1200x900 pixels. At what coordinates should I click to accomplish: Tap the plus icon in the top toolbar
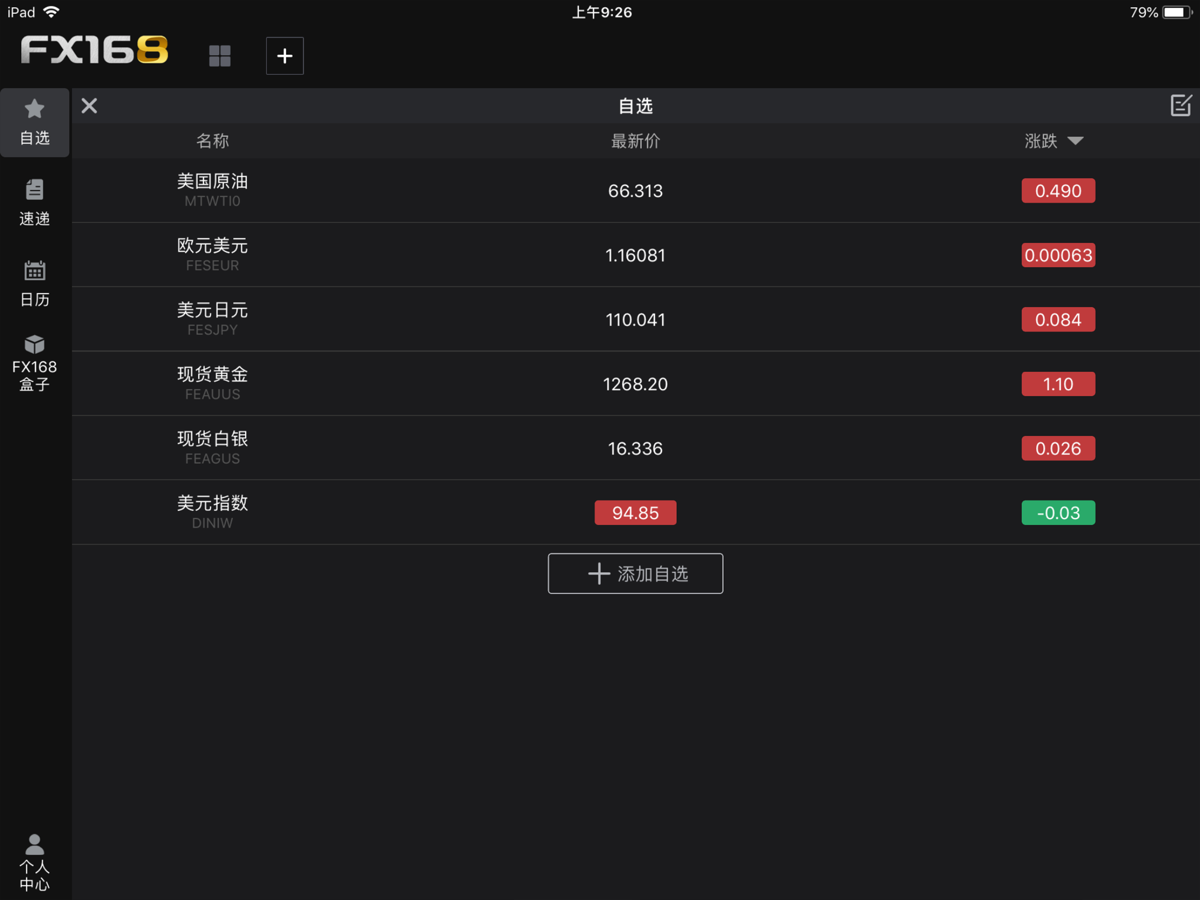pyautogui.click(x=284, y=56)
